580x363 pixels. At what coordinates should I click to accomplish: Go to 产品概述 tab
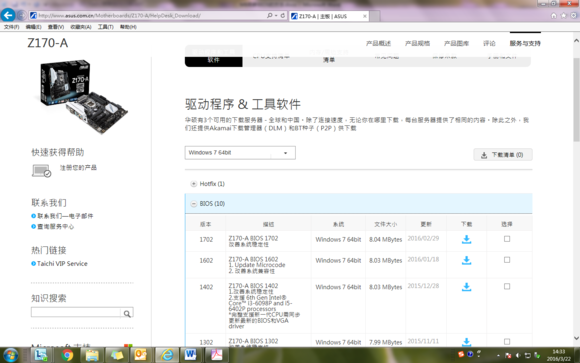coord(378,43)
